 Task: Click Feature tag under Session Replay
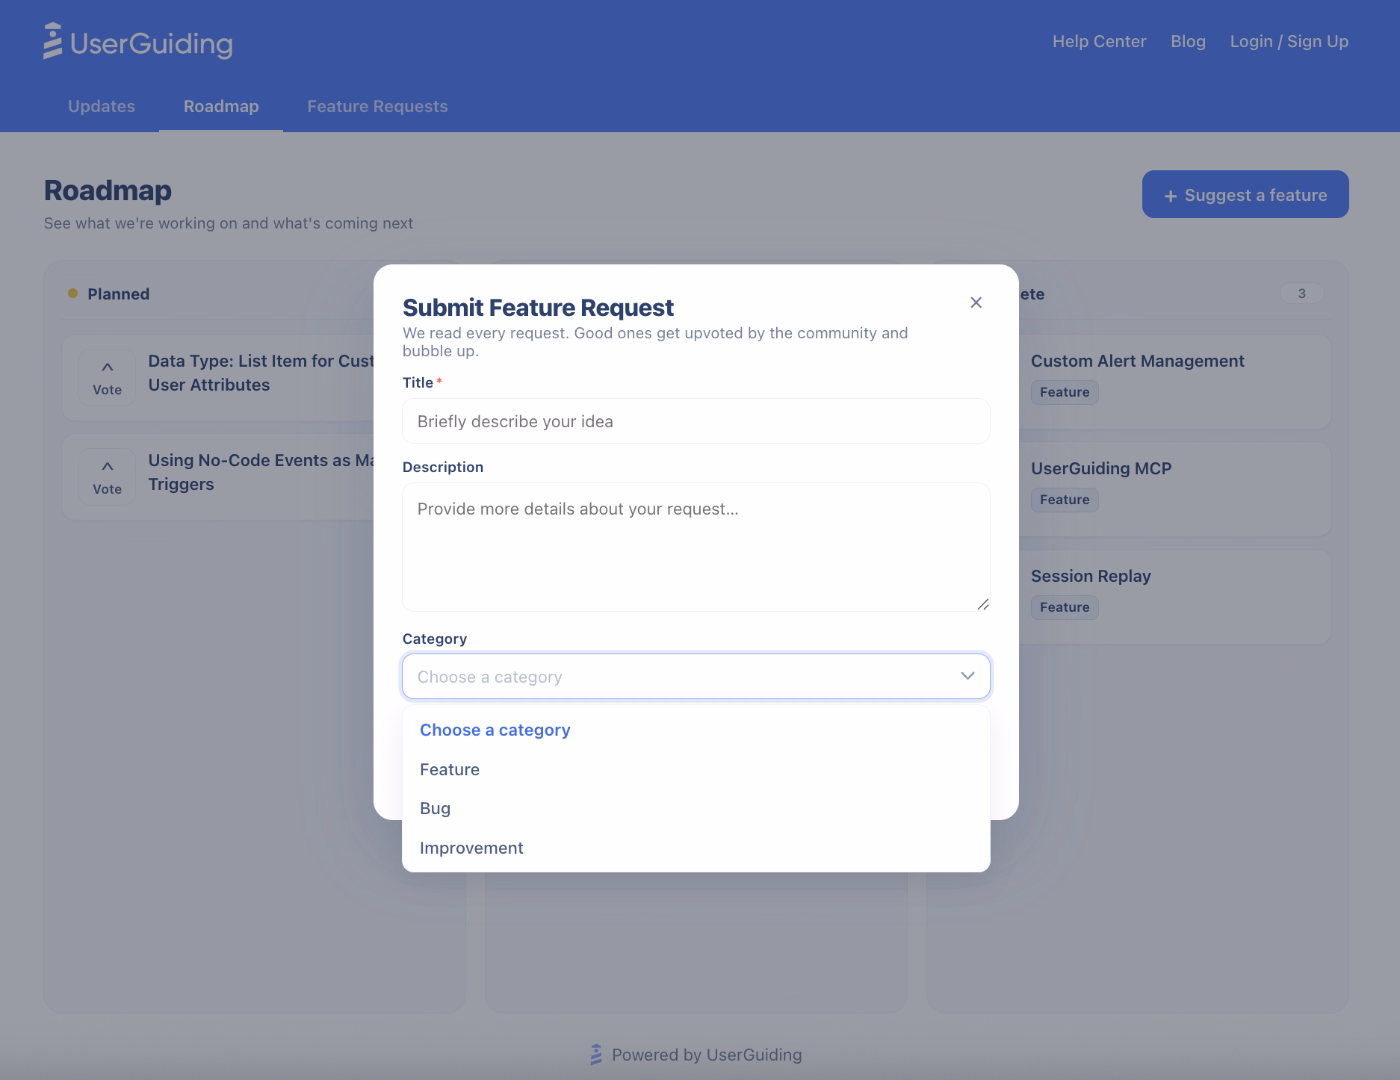pos(1064,607)
